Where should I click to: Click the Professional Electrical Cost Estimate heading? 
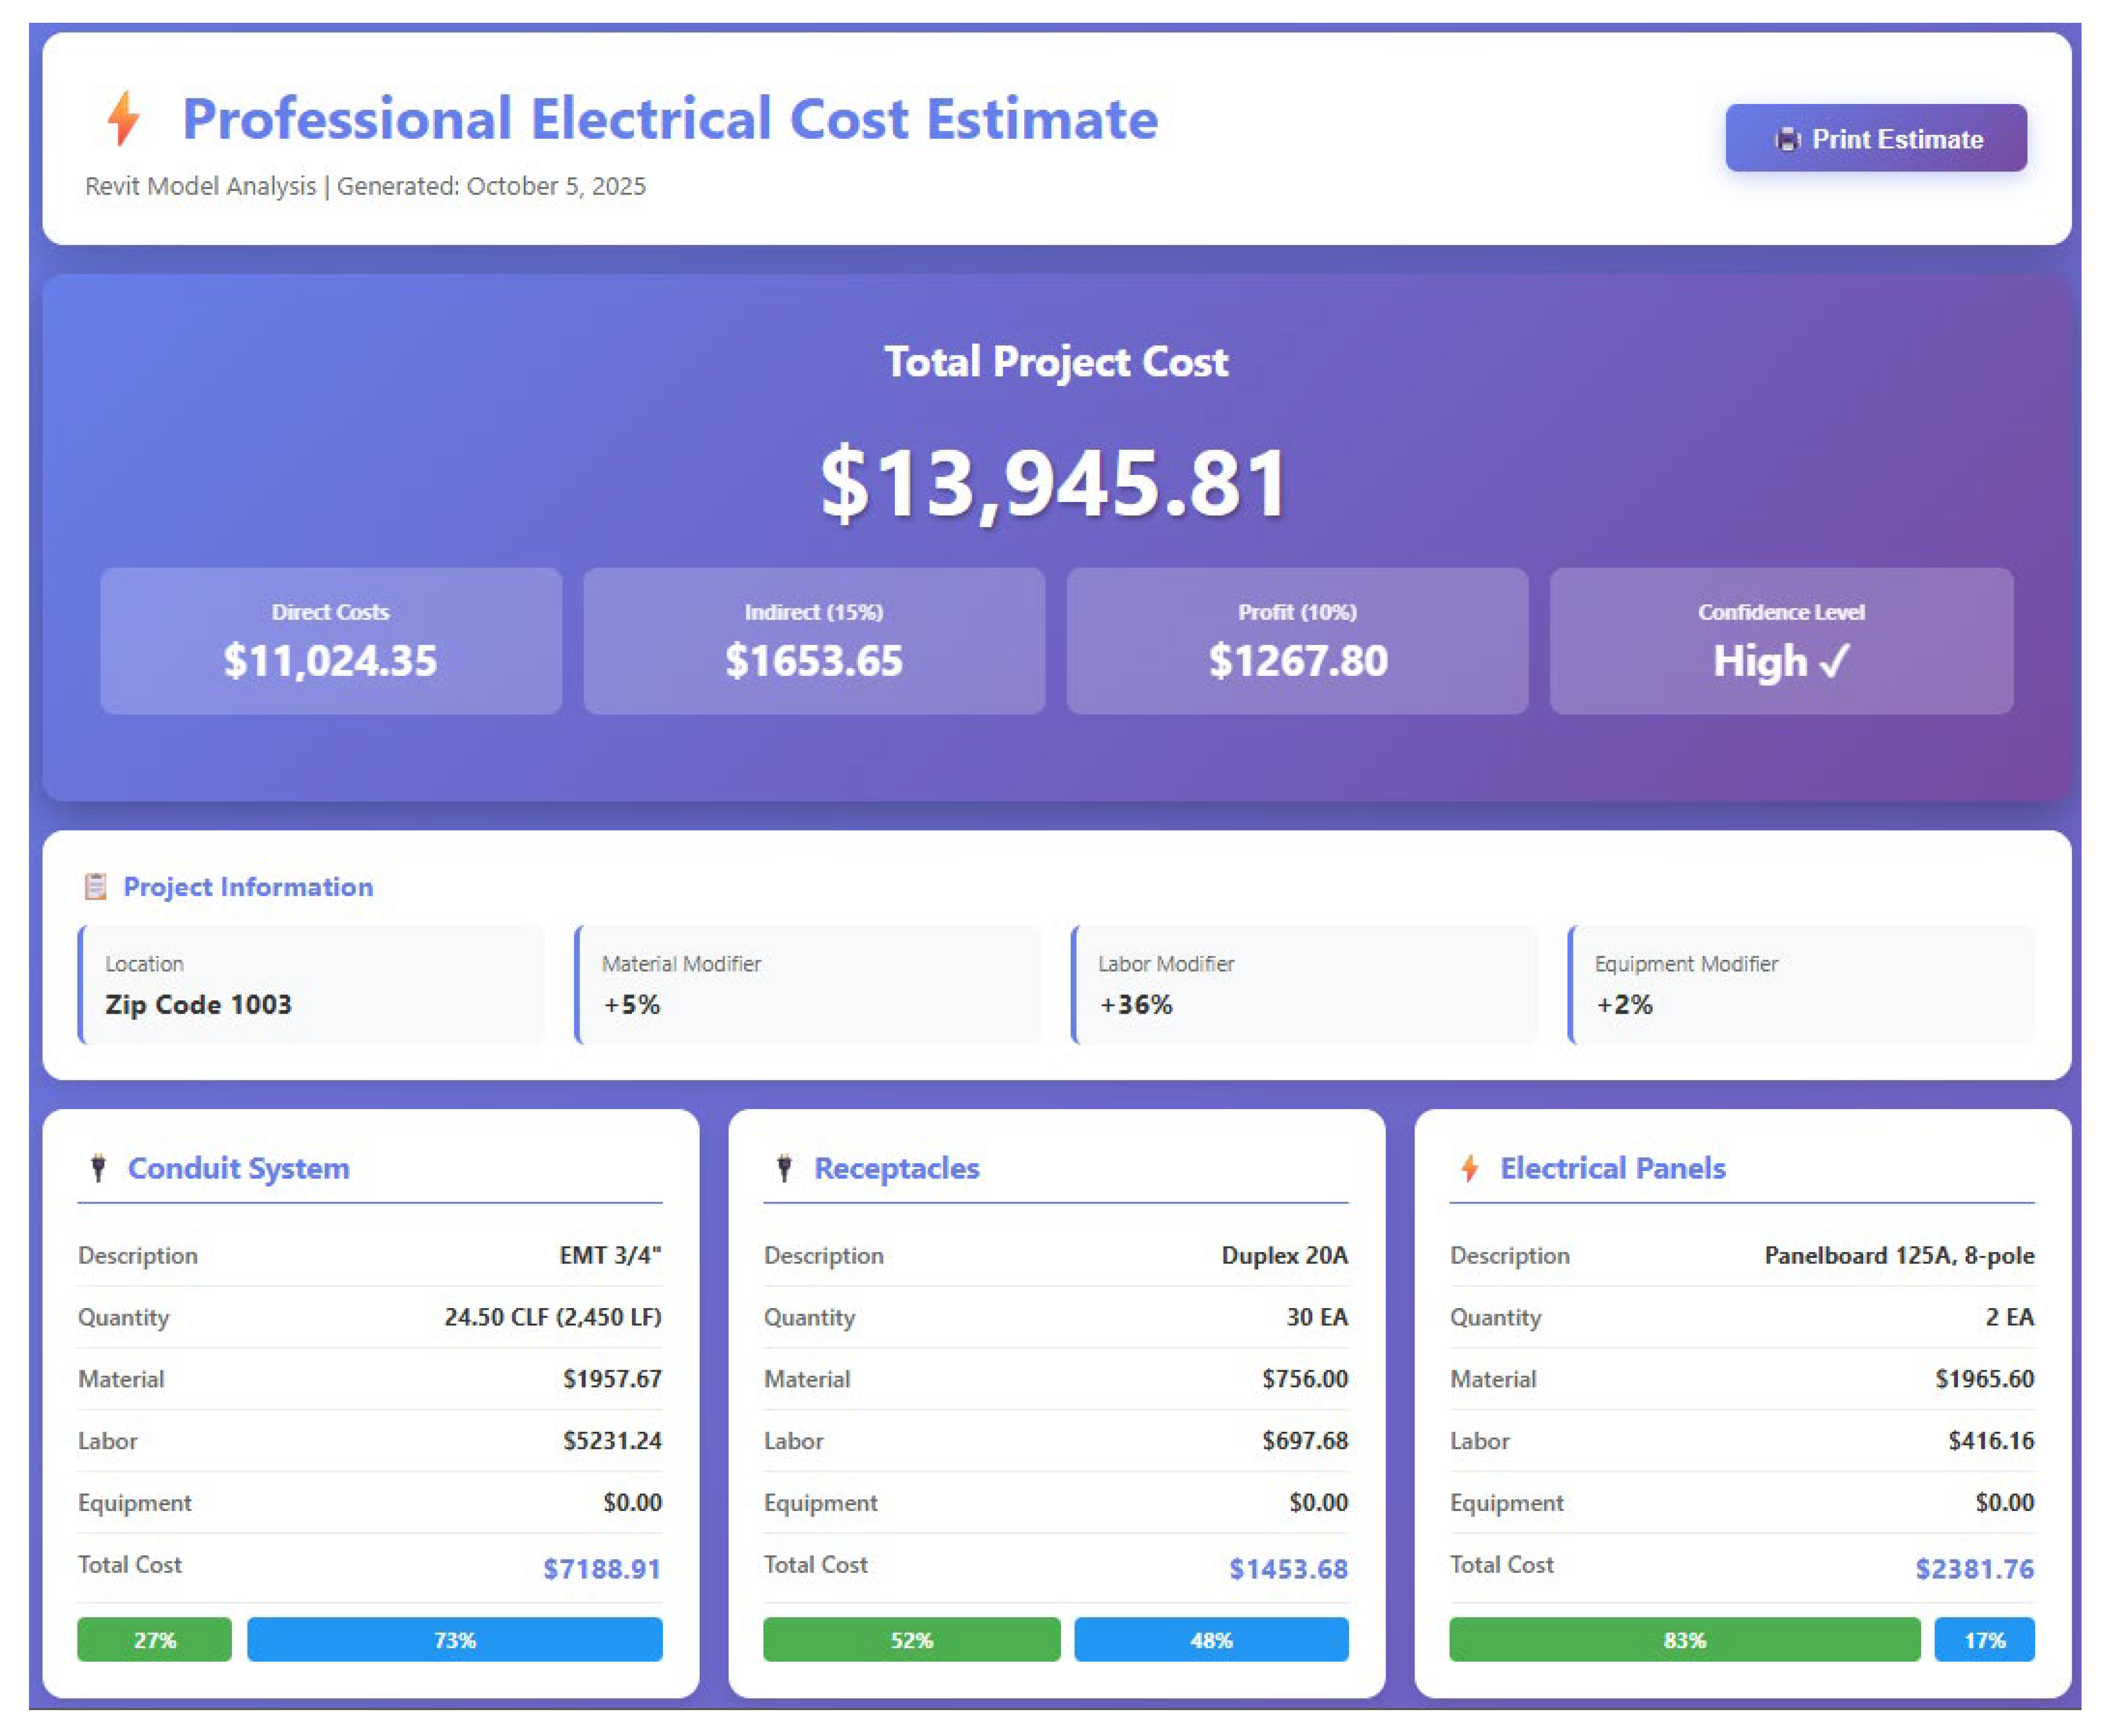tap(670, 119)
